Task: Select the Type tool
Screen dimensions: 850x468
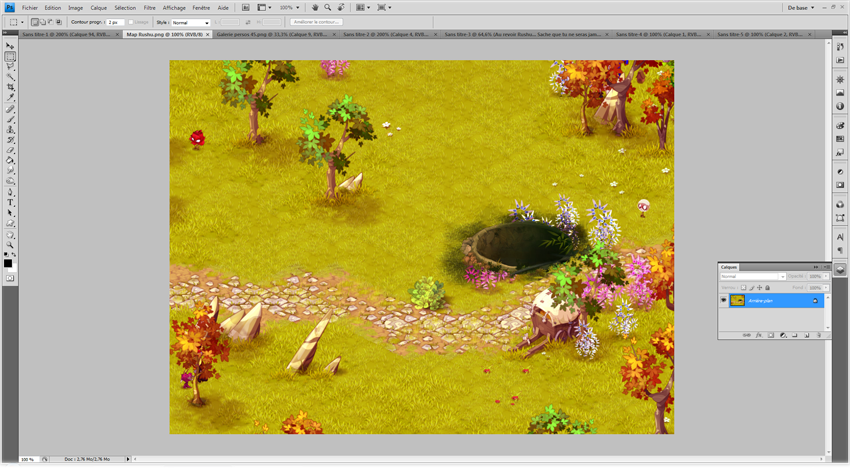Action: point(10,203)
